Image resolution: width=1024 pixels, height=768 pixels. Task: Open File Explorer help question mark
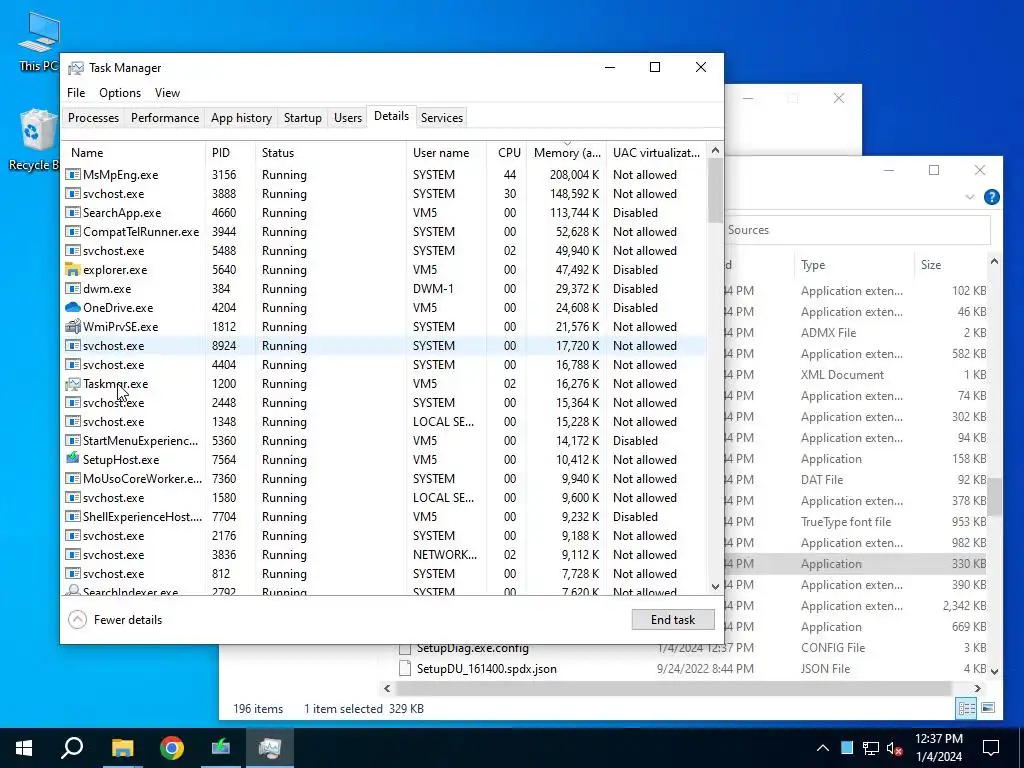tap(991, 197)
